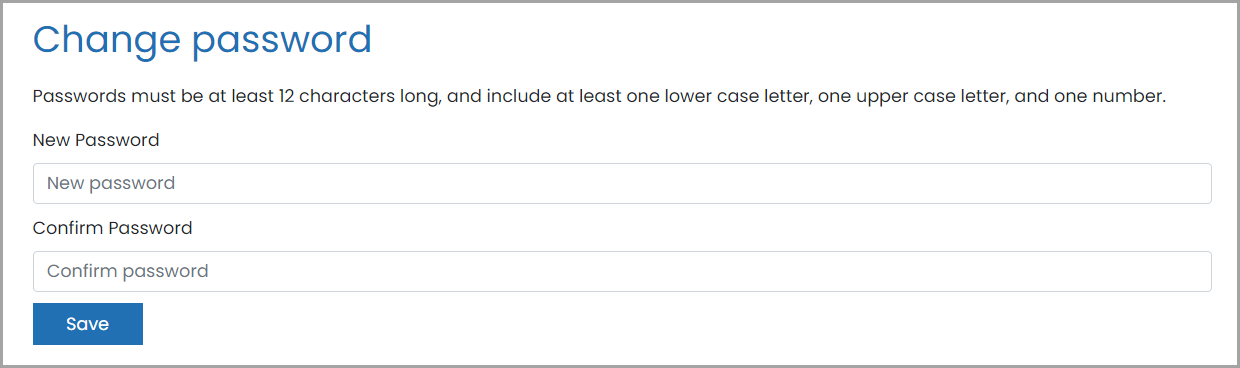
Task: Click the label above the New password box
Action: [96, 140]
